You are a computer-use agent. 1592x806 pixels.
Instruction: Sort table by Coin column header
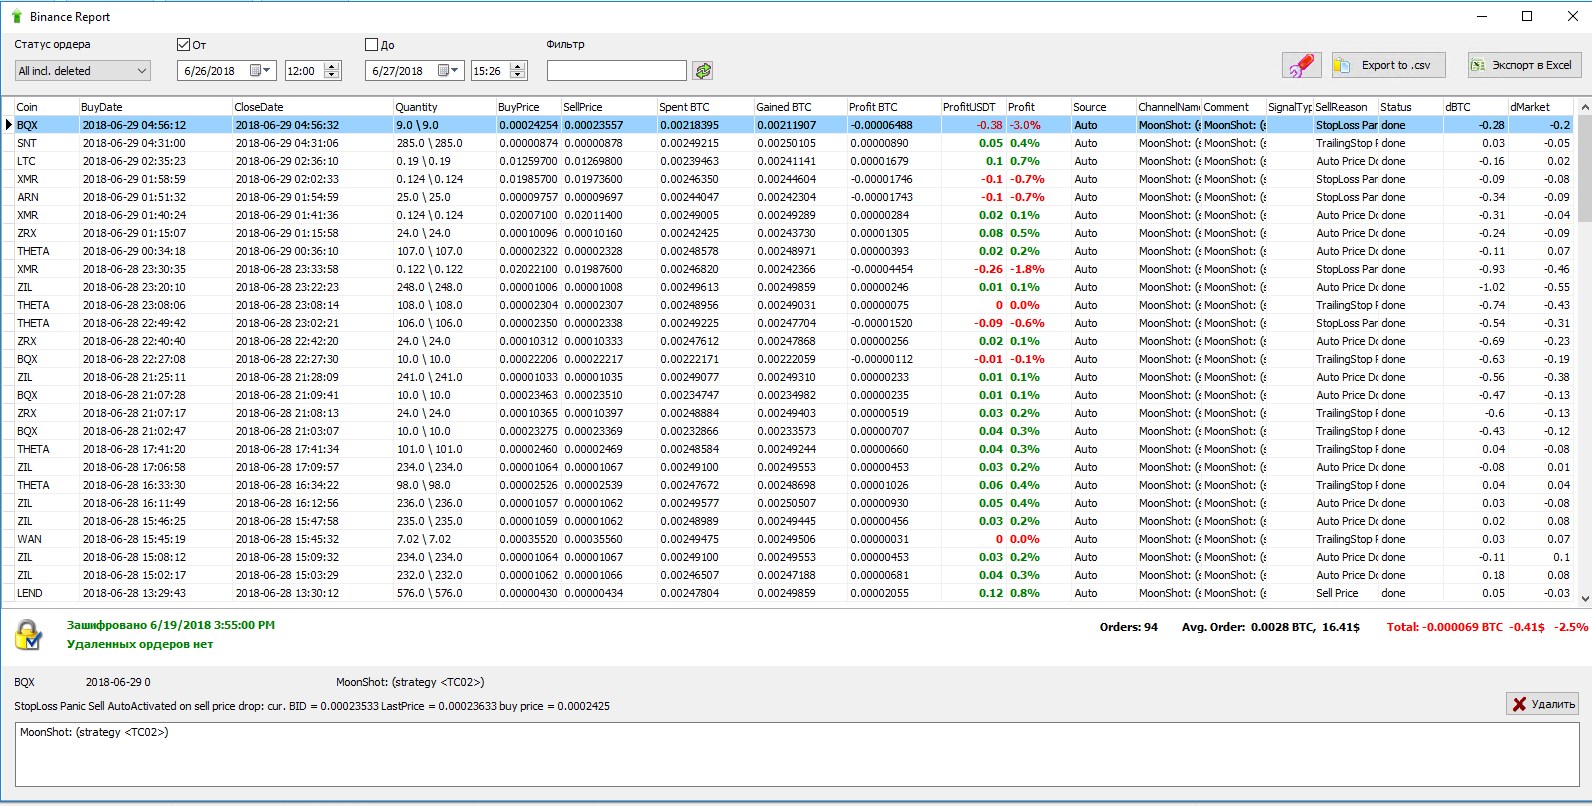point(45,107)
